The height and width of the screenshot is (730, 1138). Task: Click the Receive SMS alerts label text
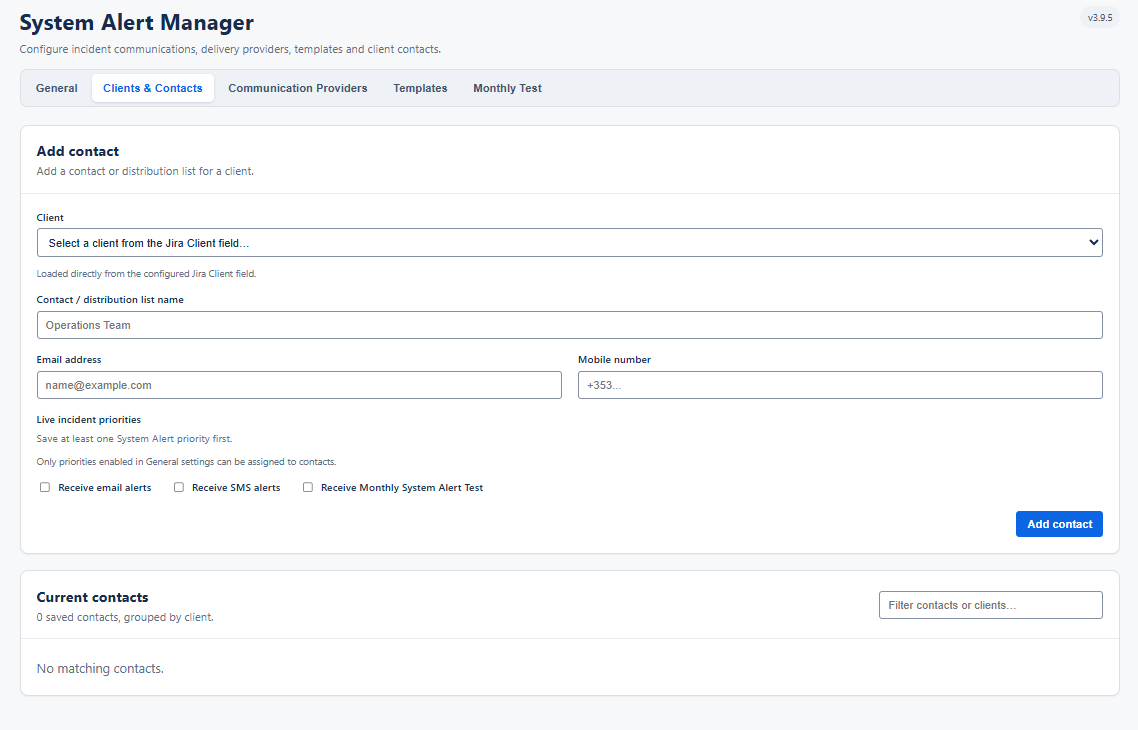[236, 488]
